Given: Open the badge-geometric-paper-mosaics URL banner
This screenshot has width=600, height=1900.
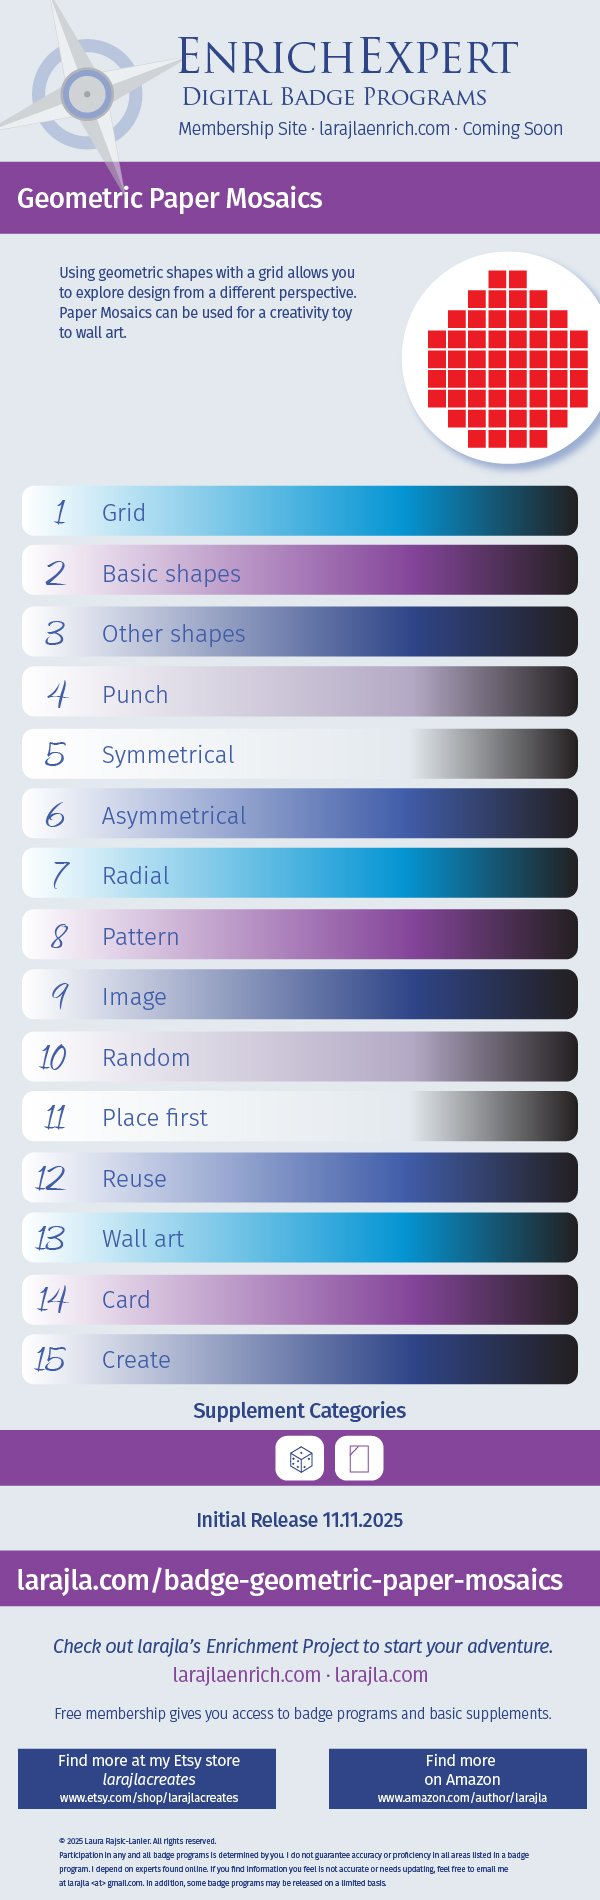Looking at the screenshot, I should point(290,1580).
